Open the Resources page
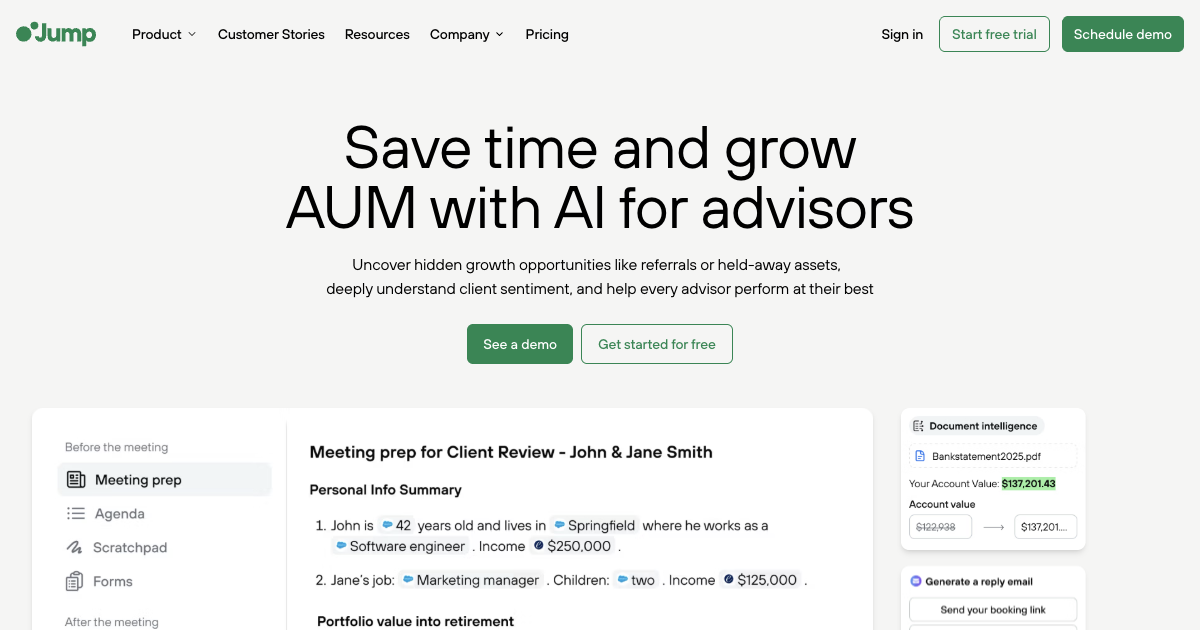 [377, 34]
